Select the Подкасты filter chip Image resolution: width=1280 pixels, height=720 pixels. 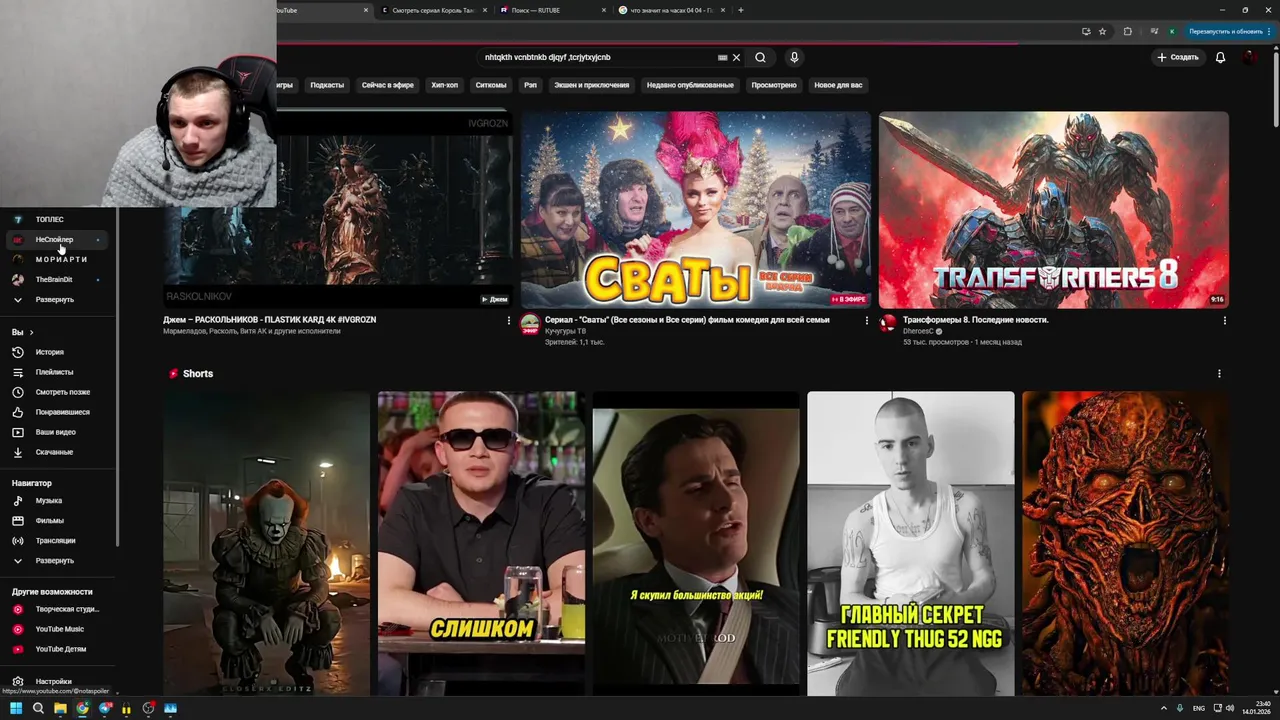[327, 85]
